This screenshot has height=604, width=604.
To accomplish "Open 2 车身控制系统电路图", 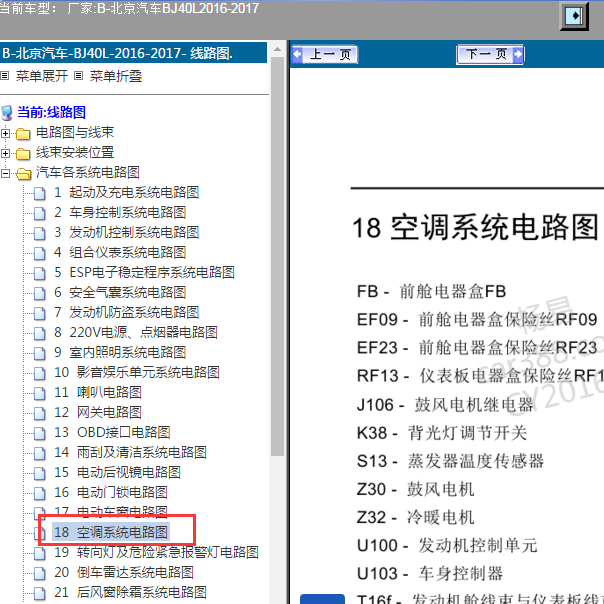I will pos(120,212).
